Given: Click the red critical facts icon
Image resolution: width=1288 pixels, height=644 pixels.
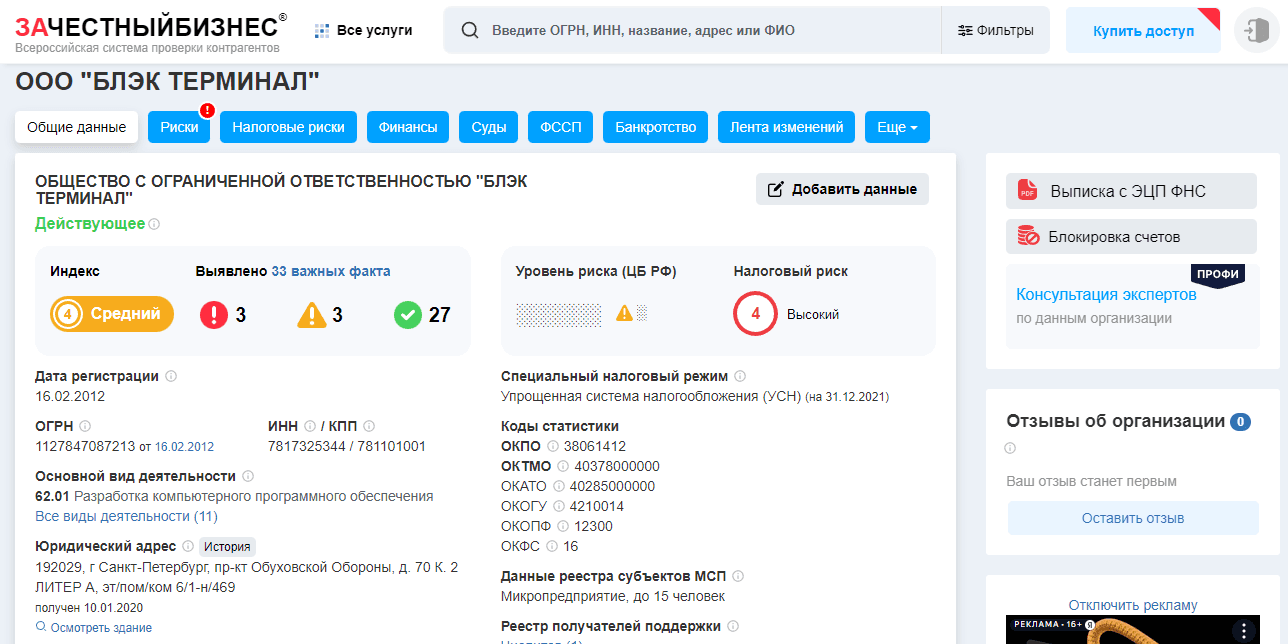Looking at the screenshot, I should (214, 315).
